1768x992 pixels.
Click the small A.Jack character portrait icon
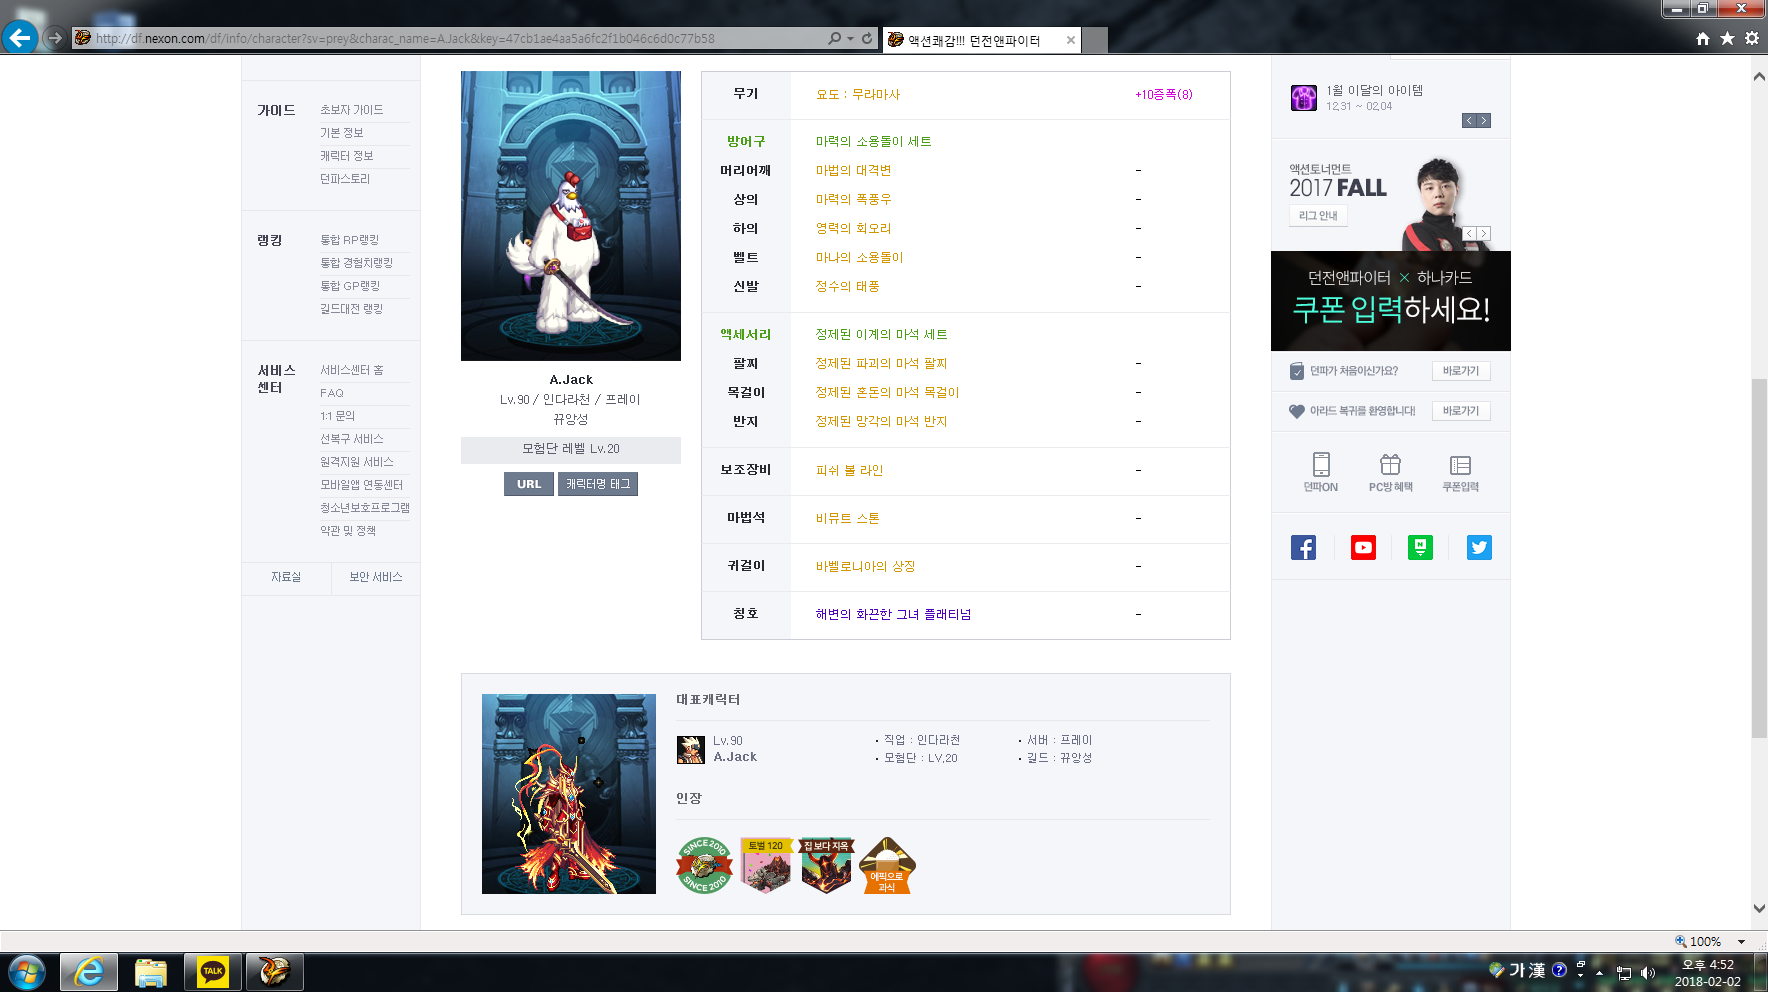tap(690, 750)
